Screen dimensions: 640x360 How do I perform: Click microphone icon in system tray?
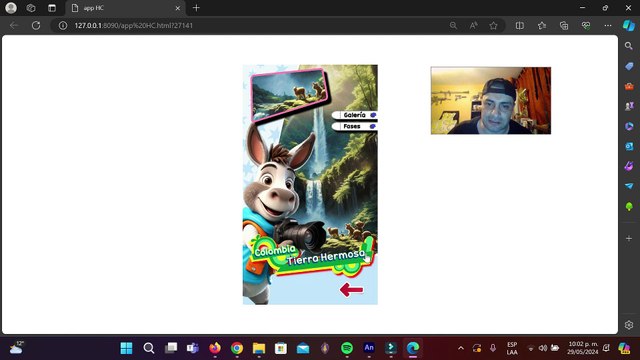[x=493, y=348]
